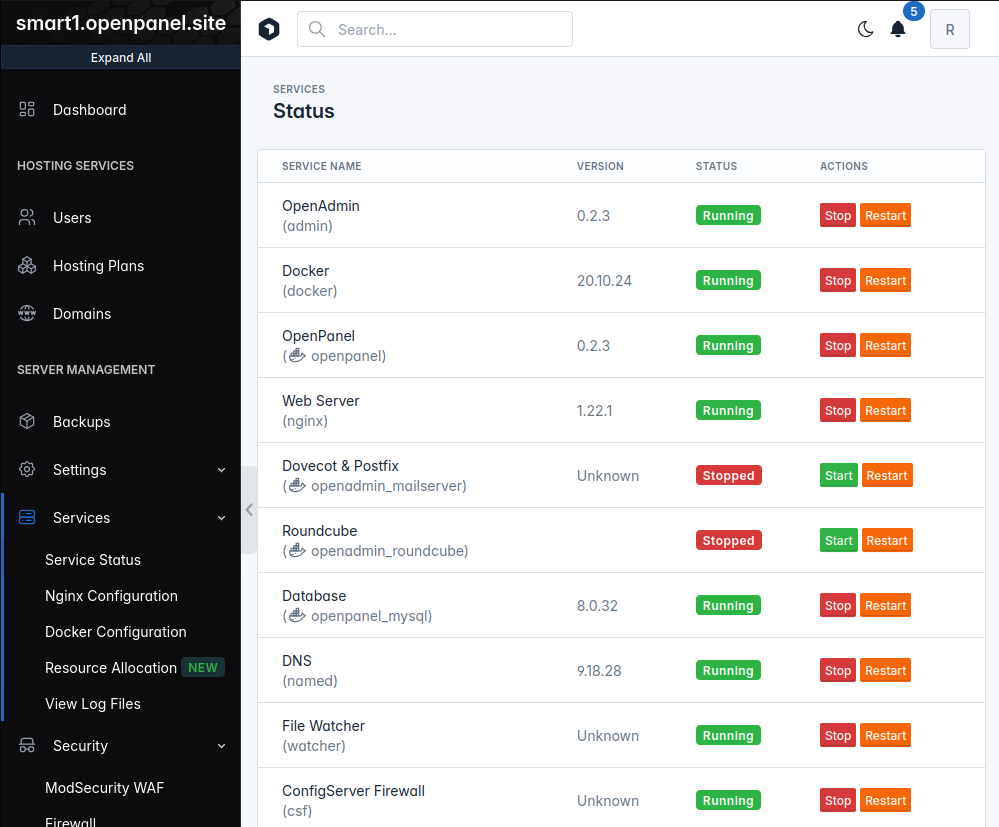Open the Dashboard sidebar icon
The width and height of the screenshot is (999, 827).
click(x=27, y=110)
